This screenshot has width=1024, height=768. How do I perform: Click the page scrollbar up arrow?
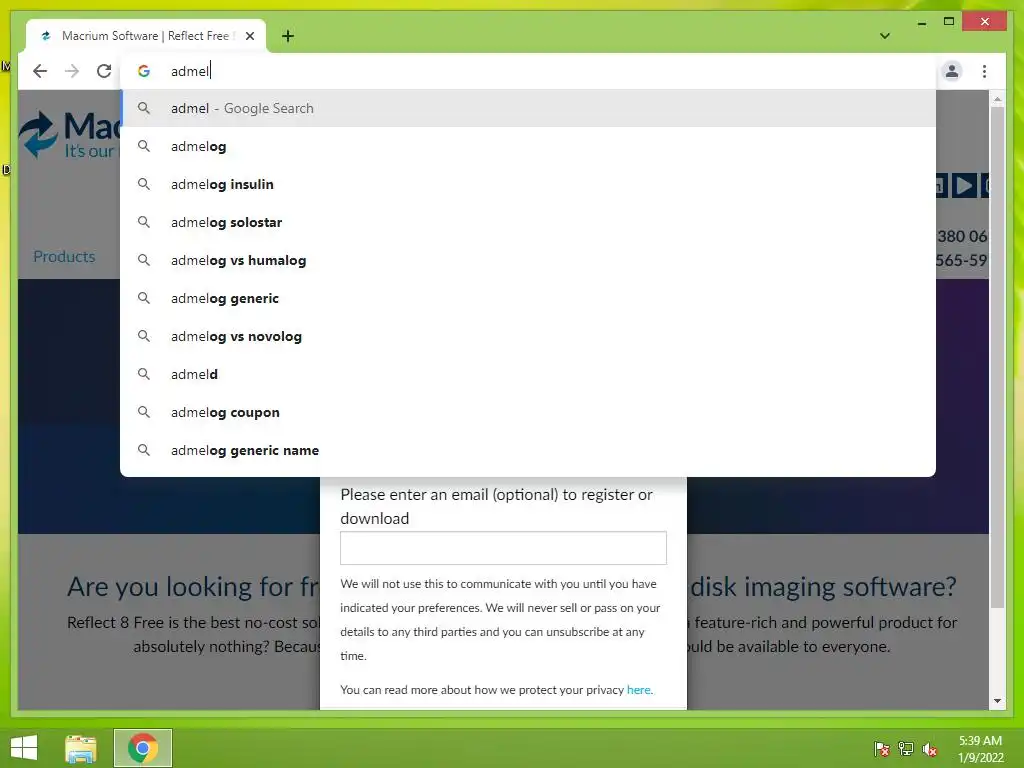(997, 99)
